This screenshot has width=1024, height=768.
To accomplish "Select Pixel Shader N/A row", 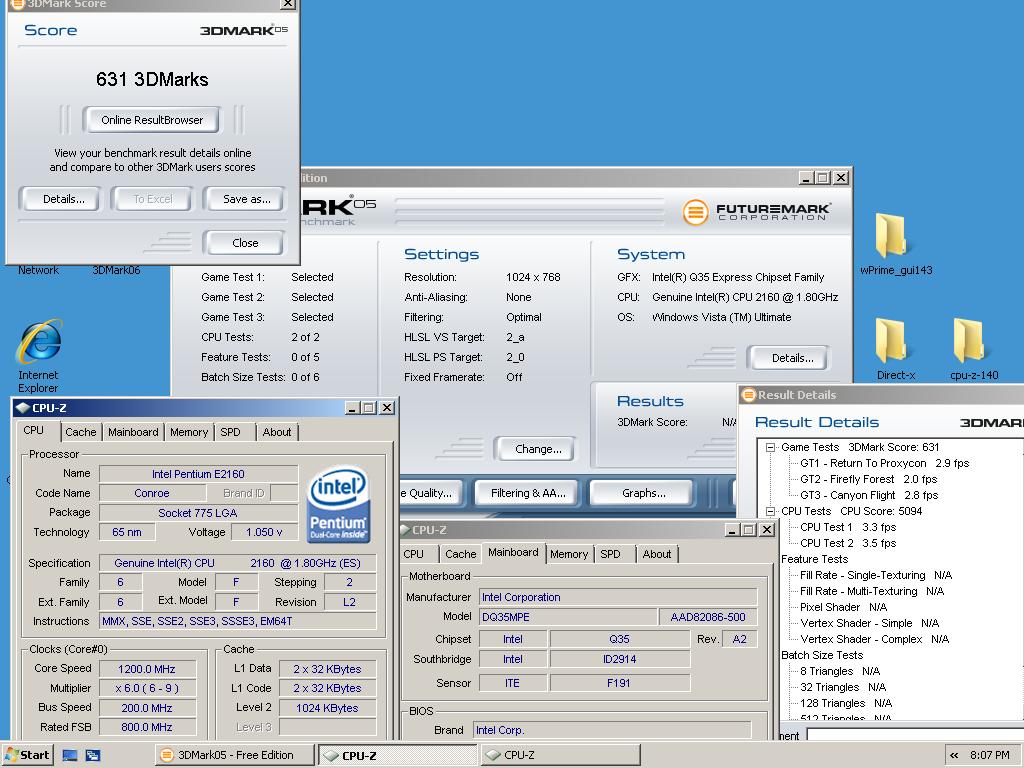I will click(x=843, y=607).
